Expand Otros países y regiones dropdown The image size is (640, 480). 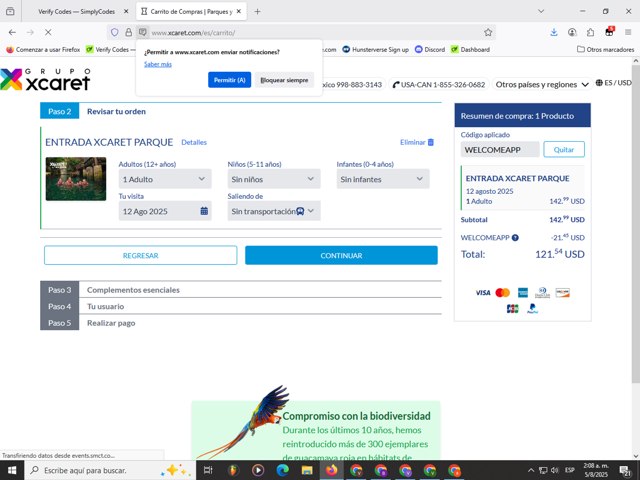click(x=542, y=84)
